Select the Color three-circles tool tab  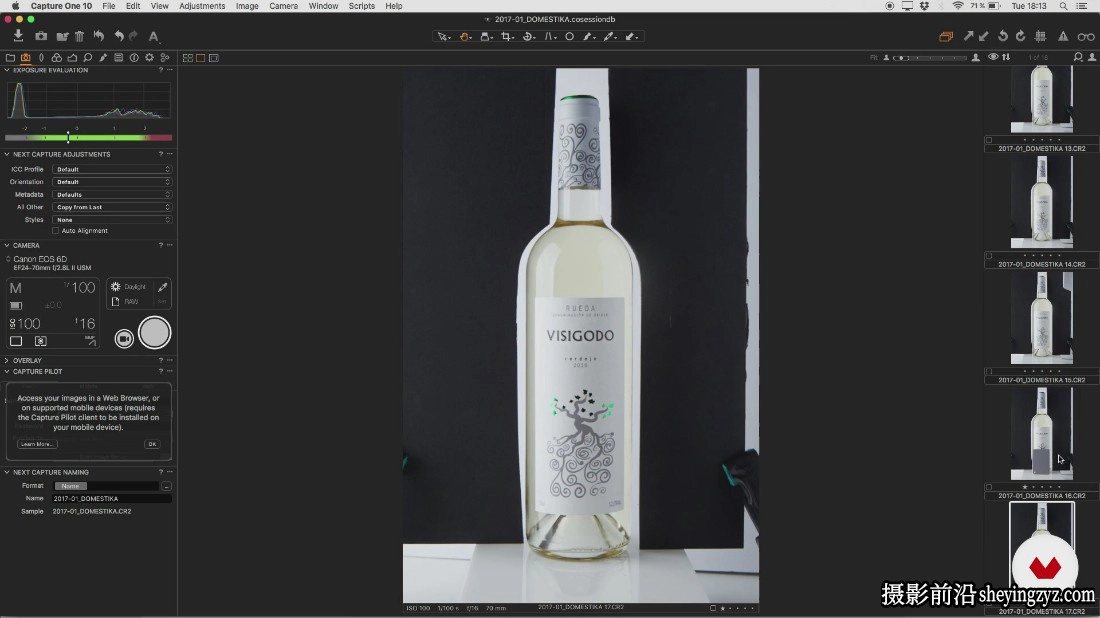coord(57,58)
